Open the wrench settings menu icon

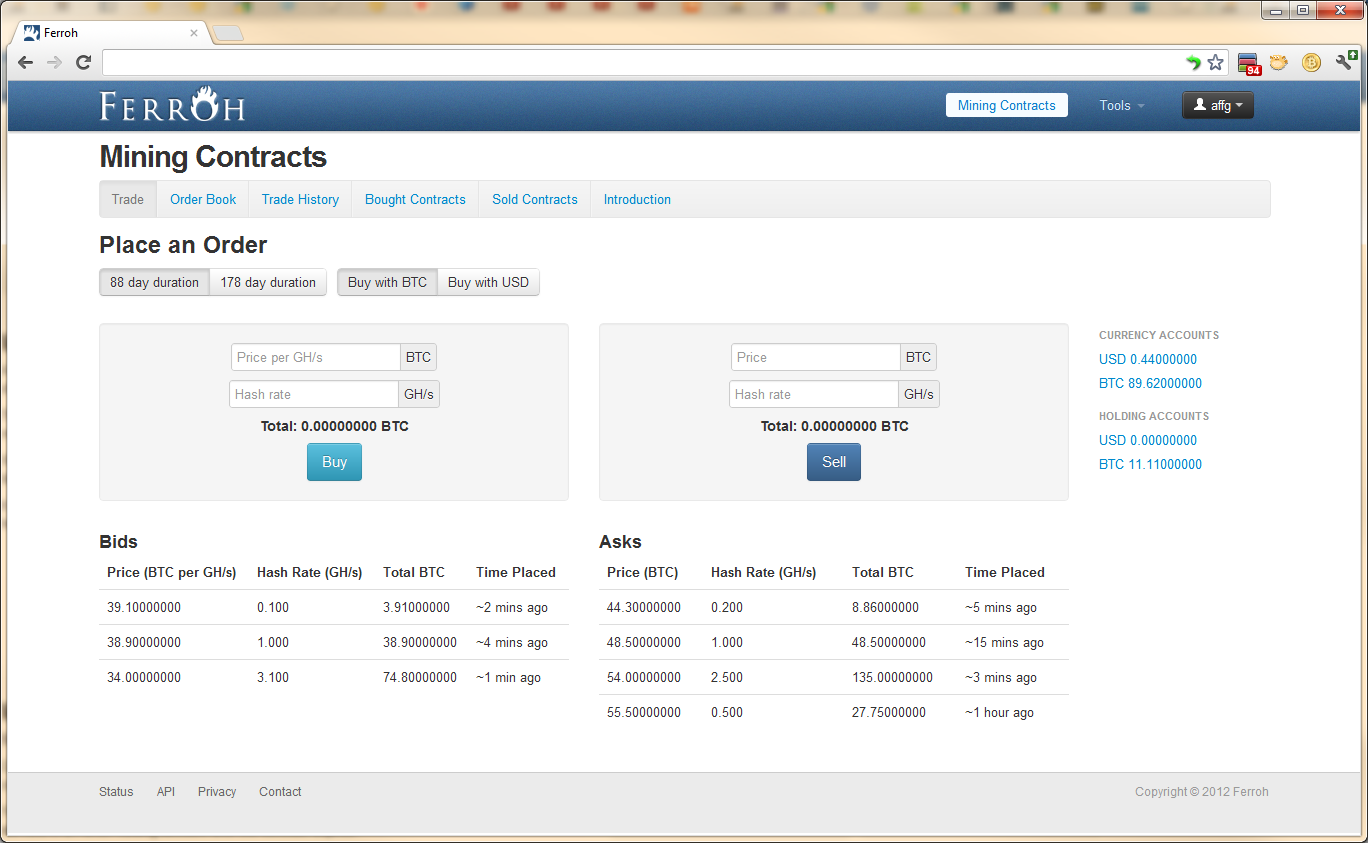pyautogui.click(x=1344, y=62)
